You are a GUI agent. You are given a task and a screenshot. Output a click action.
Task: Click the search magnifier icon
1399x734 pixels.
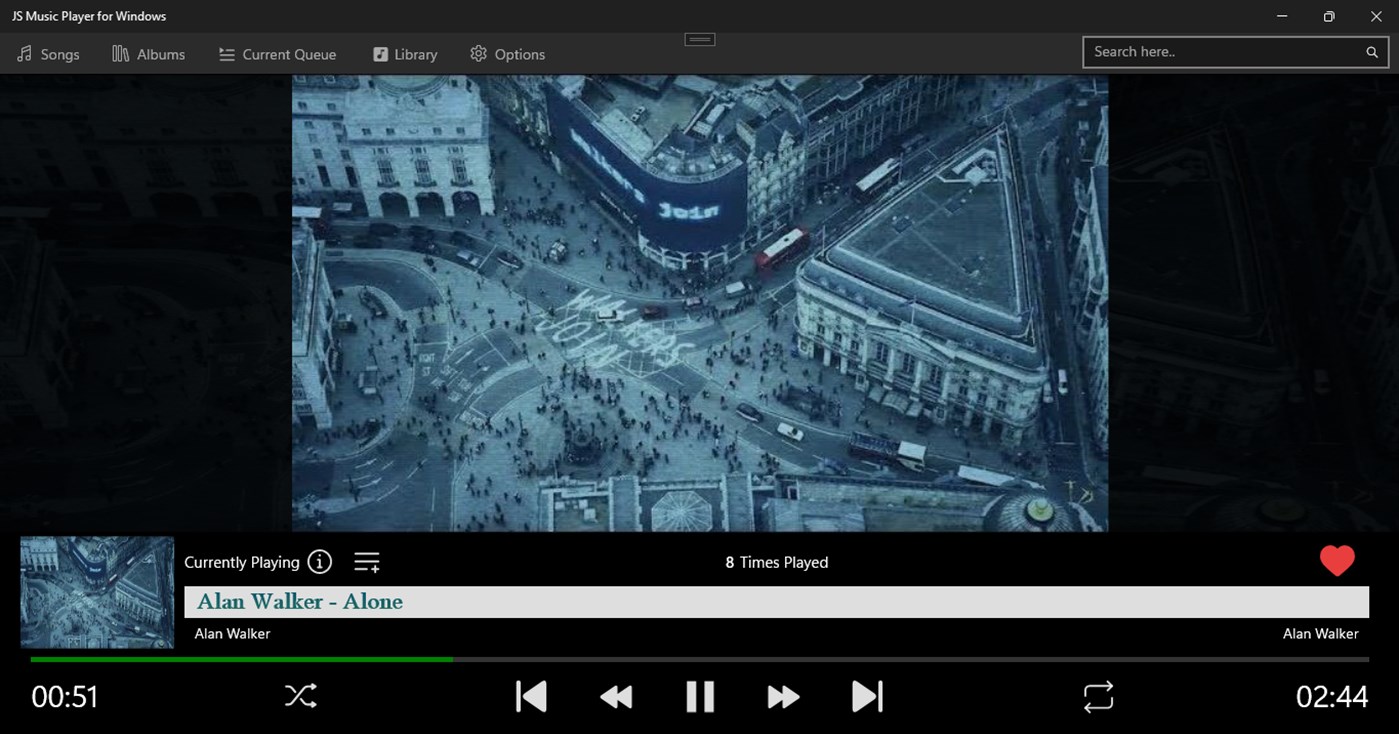pos(1371,51)
